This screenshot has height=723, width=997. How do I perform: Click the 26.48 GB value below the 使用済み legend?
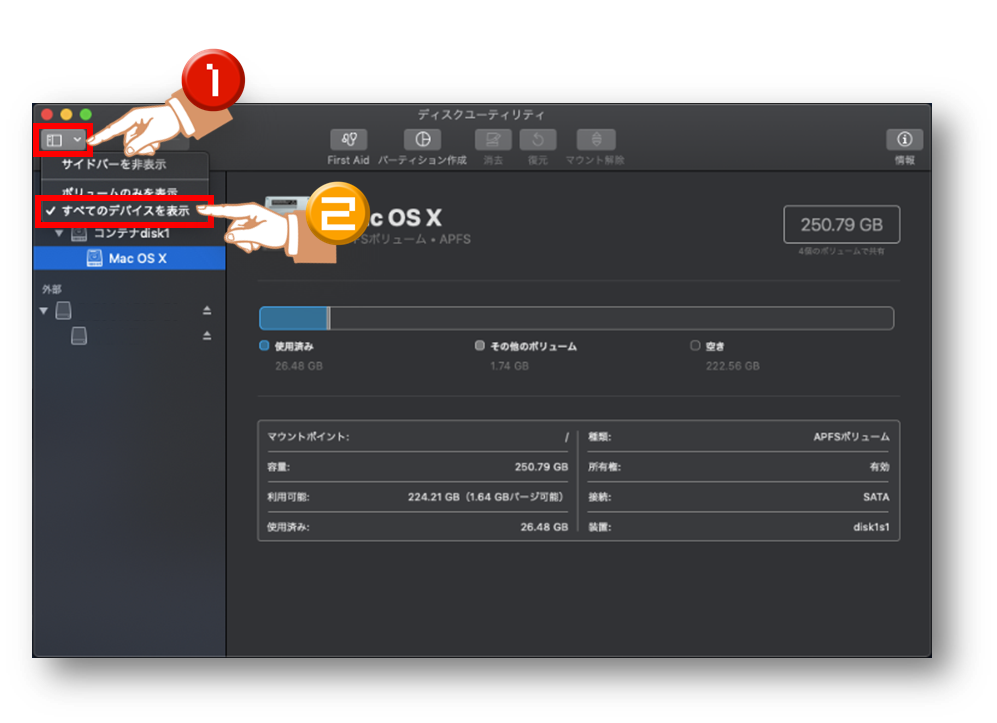(x=299, y=366)
